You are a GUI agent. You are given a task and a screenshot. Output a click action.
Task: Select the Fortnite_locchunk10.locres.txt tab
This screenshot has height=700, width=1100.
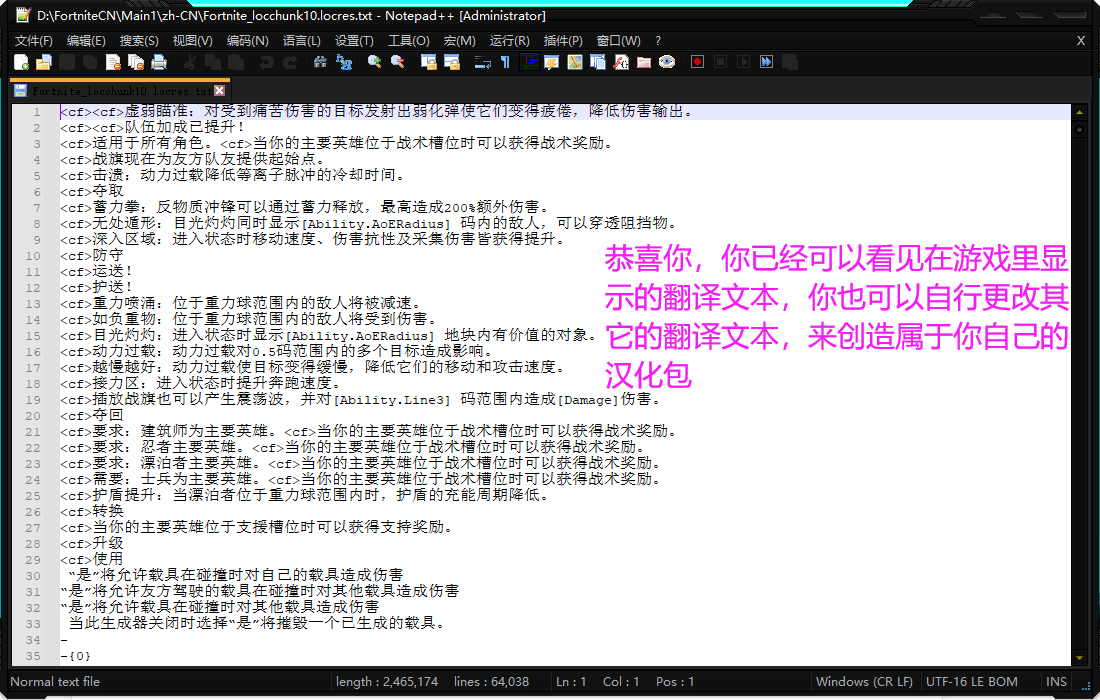pyautogui.click(x=121, y=91)
